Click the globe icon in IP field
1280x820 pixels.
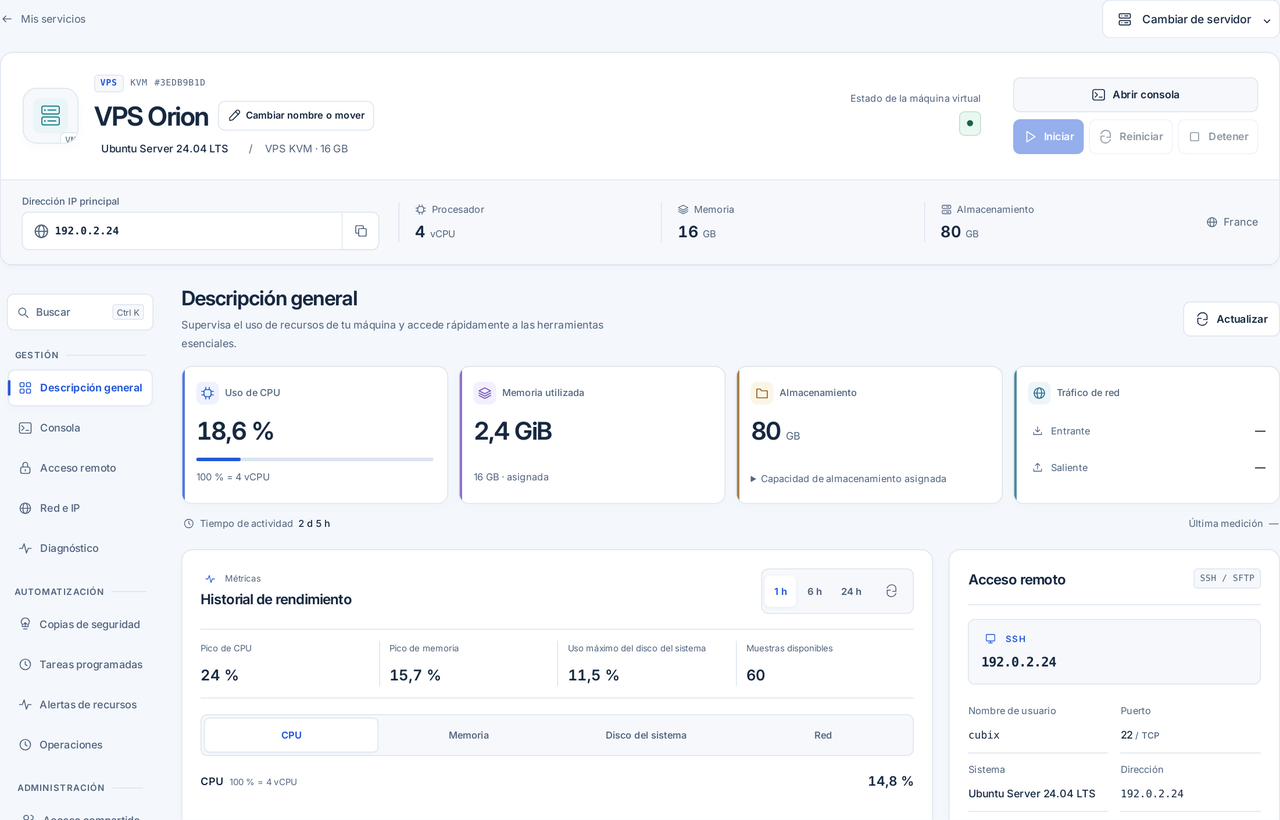click(x=41, y=231)
